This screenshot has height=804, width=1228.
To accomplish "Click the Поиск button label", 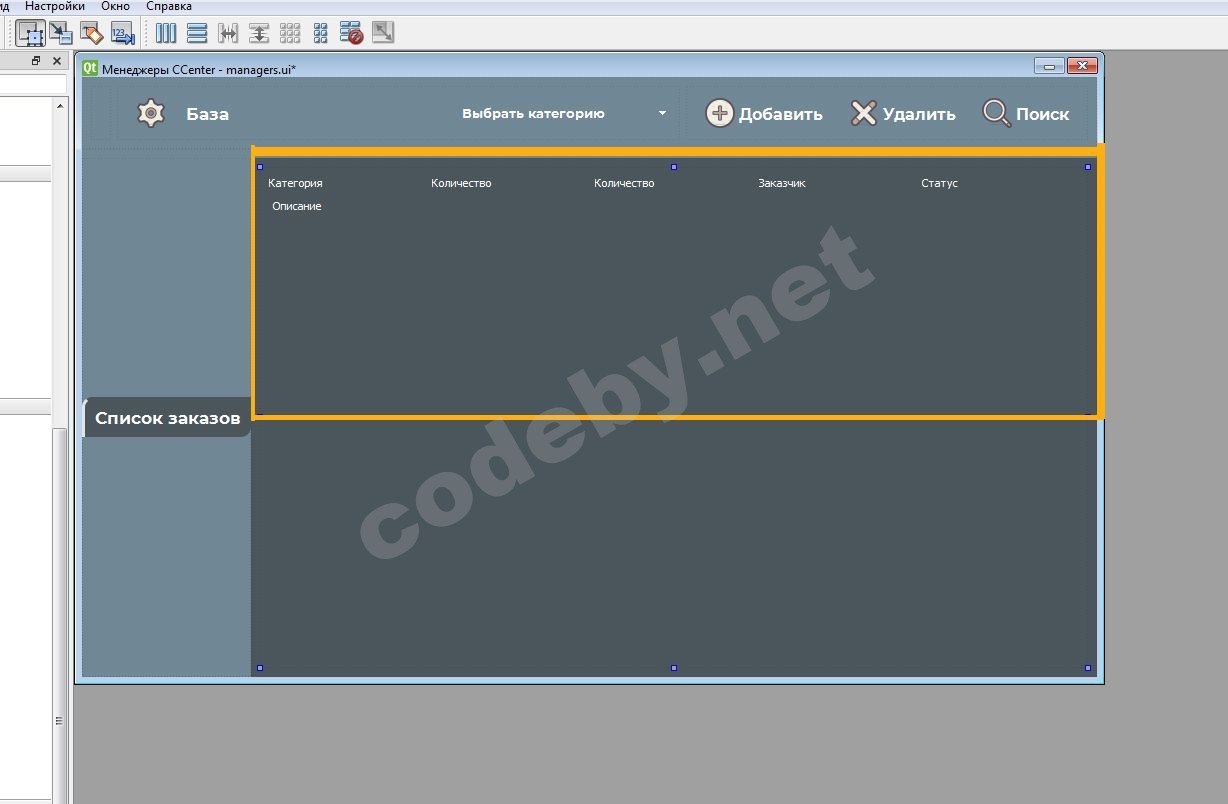I will [1042, 114].
